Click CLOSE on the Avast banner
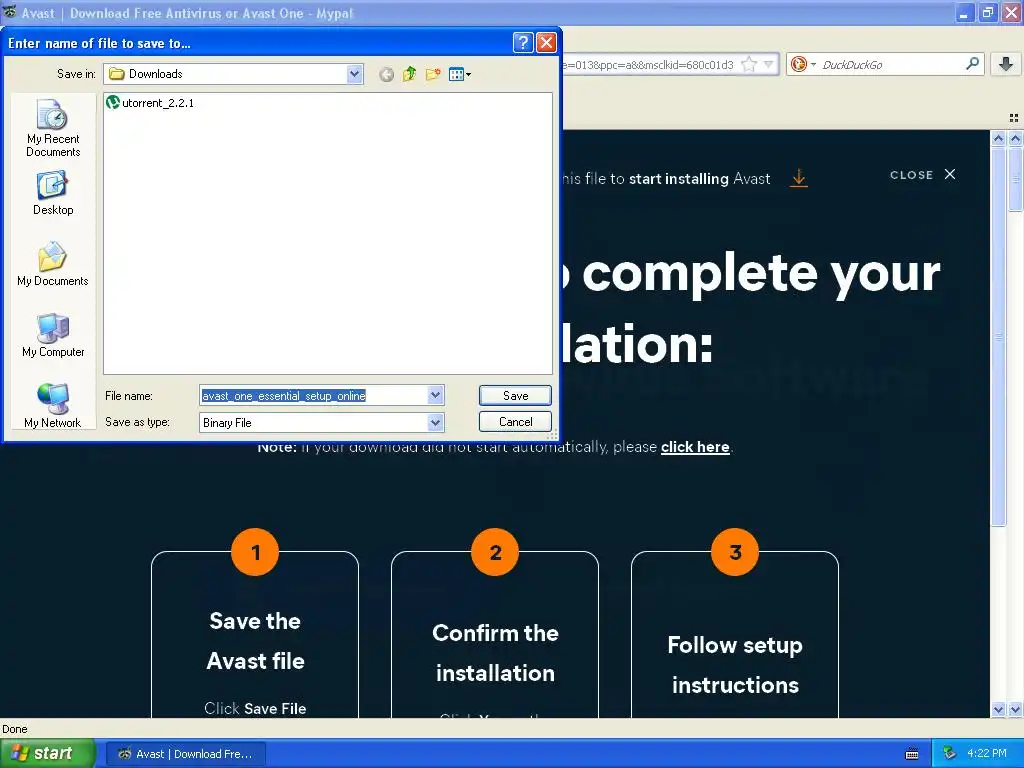The image size is (1024, 768). (x=923, y=174)
